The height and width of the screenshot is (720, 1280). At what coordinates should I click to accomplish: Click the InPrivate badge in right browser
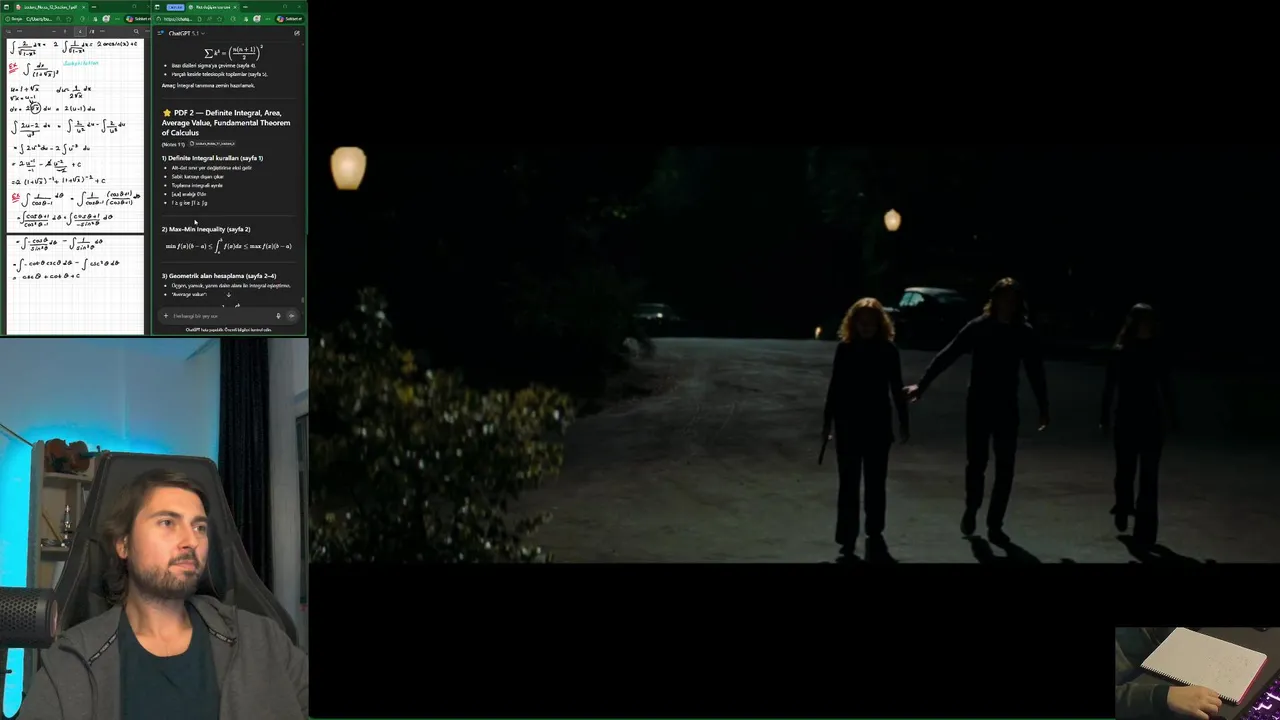pos(176,7)
